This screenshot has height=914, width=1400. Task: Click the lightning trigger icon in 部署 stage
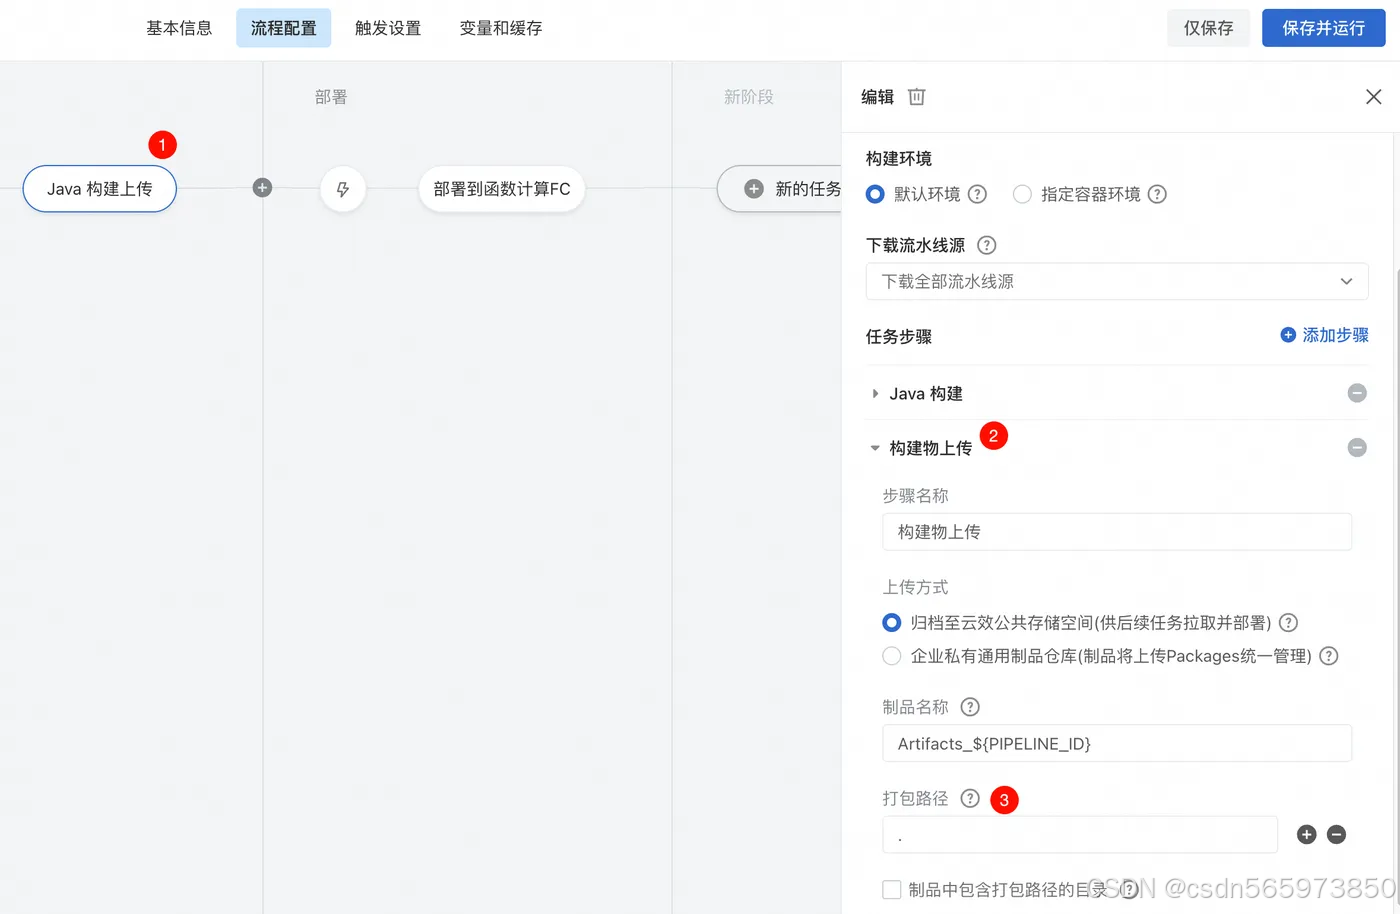(x=343, y=188)
